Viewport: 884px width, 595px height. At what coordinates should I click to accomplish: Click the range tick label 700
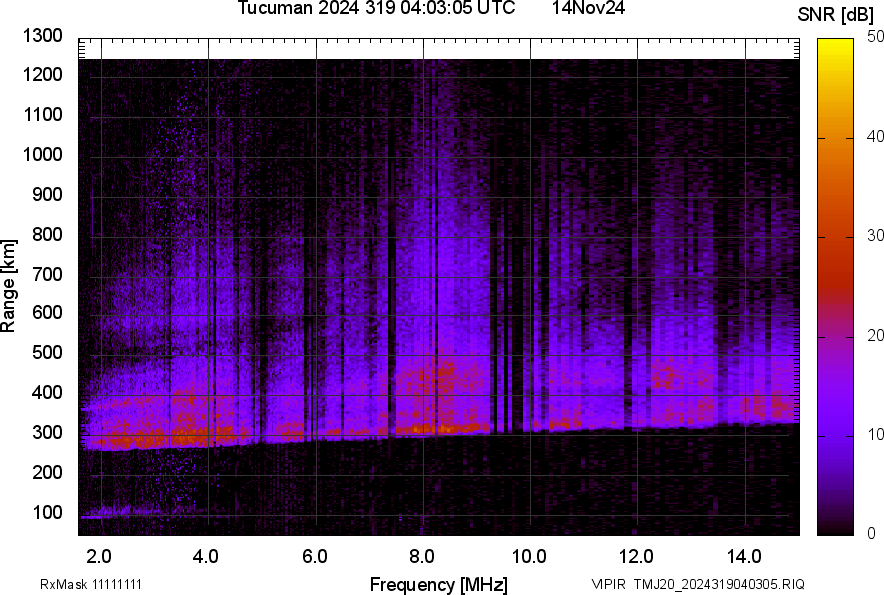(x=47, y=274)
